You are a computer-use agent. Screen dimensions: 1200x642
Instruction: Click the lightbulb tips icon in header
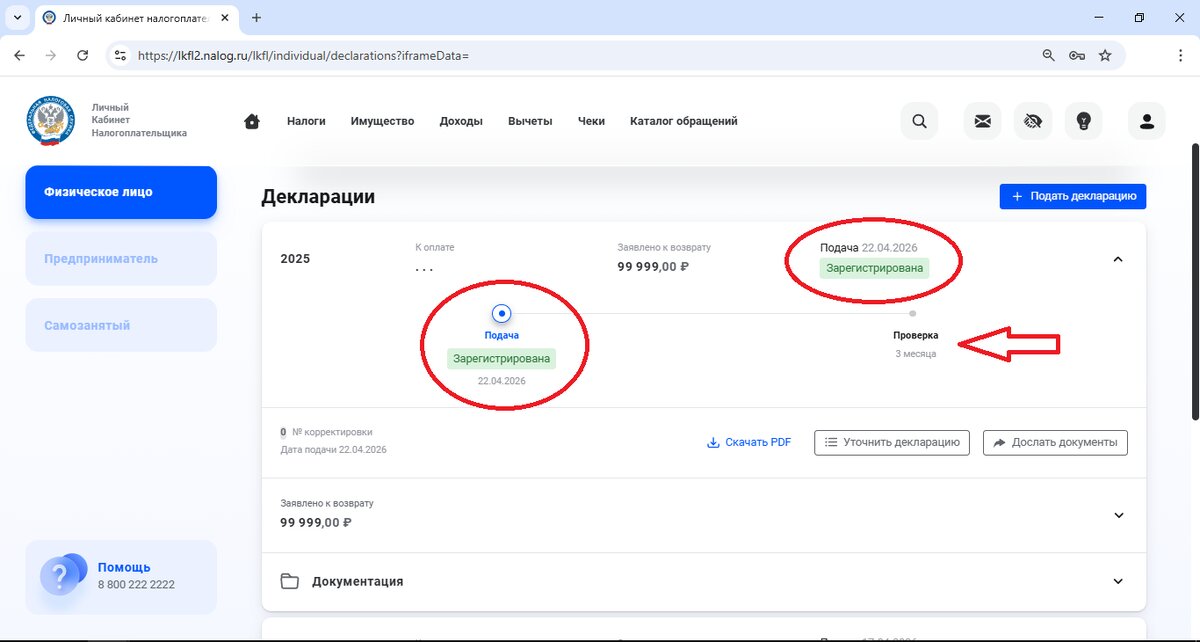(x=1084, y=120)
